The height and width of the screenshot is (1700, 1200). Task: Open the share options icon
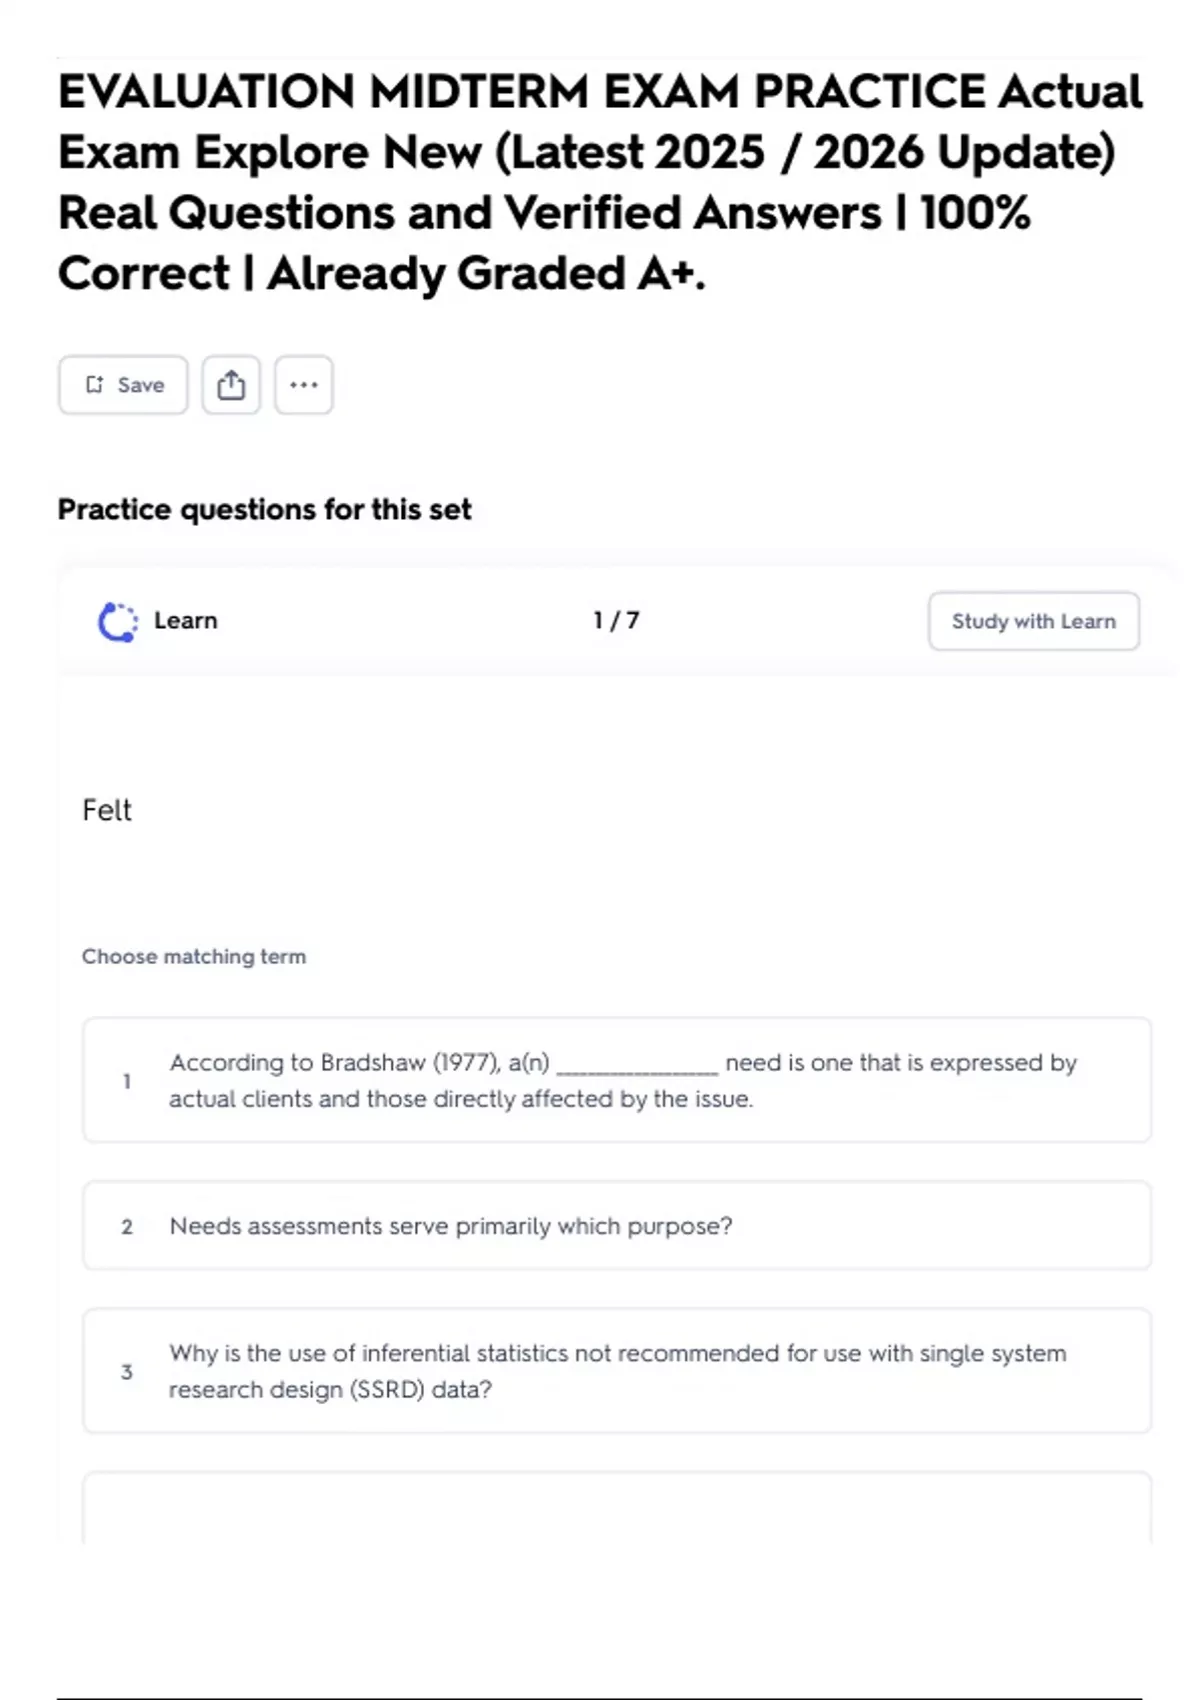pos(231,385)
